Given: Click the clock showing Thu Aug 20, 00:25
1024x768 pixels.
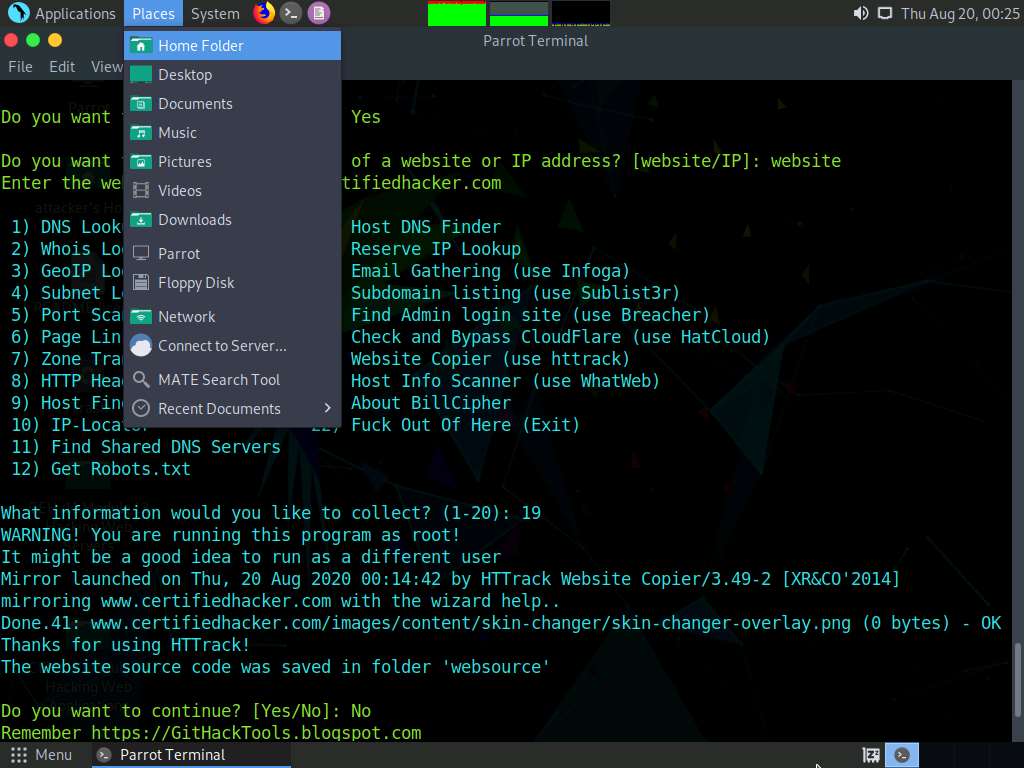Looking at the screenshot, I should click(x=960, y=13).
